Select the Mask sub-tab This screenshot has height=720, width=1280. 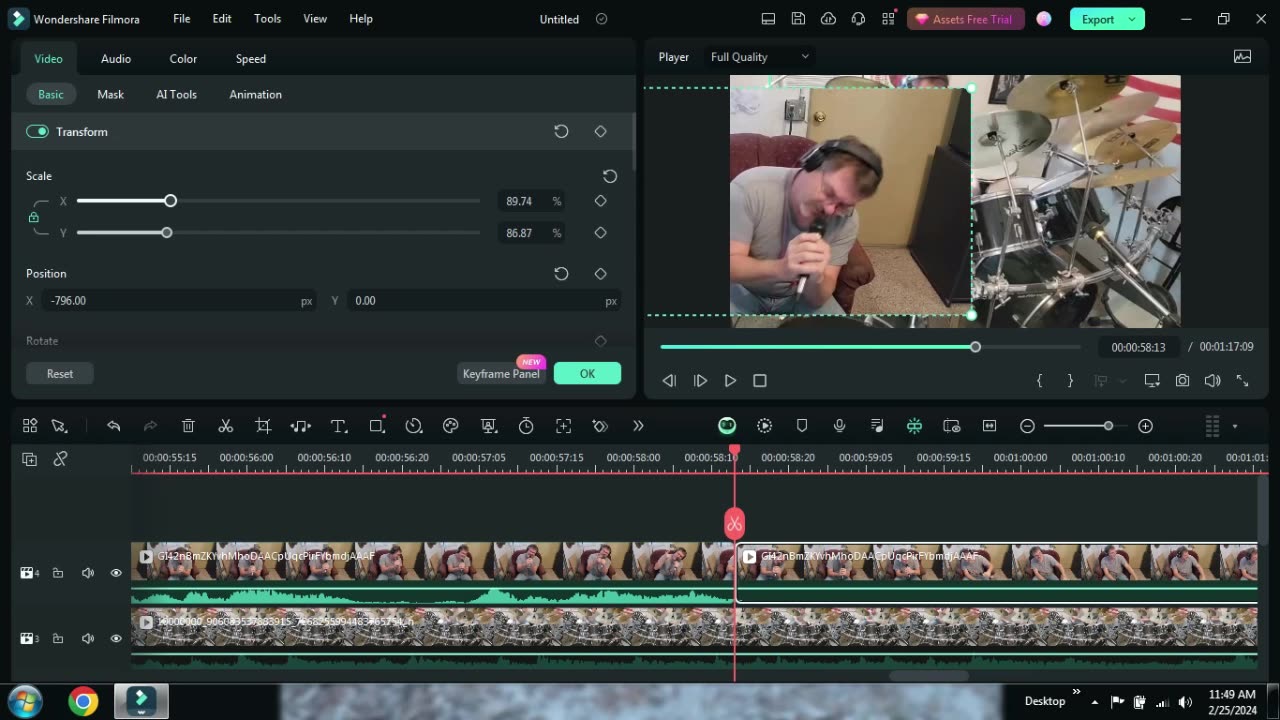(x=110, y=95)
